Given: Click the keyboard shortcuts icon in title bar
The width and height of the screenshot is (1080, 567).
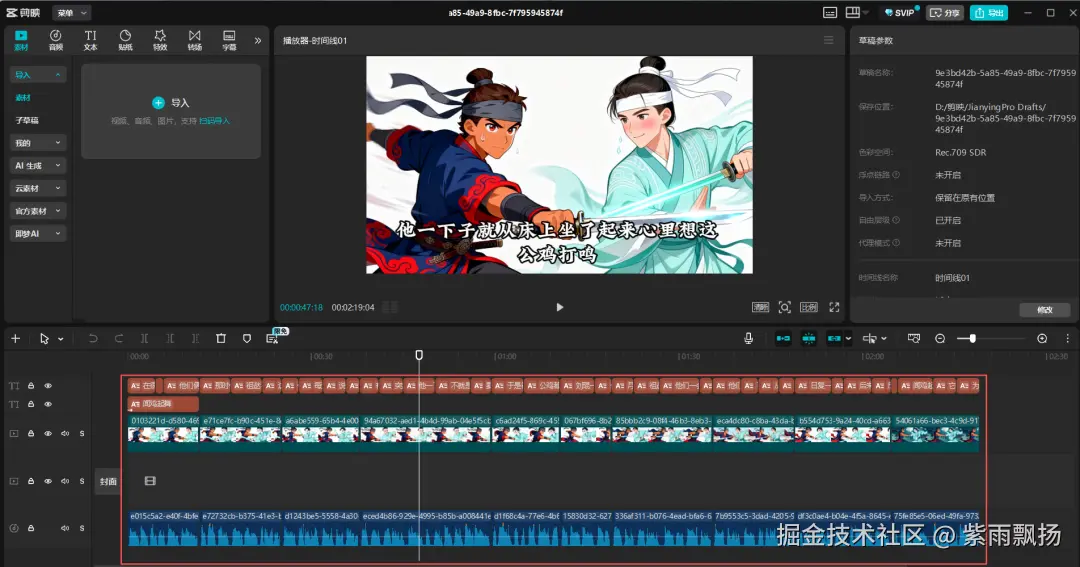Looking at the screenshot, I should [x=830, y=12].
